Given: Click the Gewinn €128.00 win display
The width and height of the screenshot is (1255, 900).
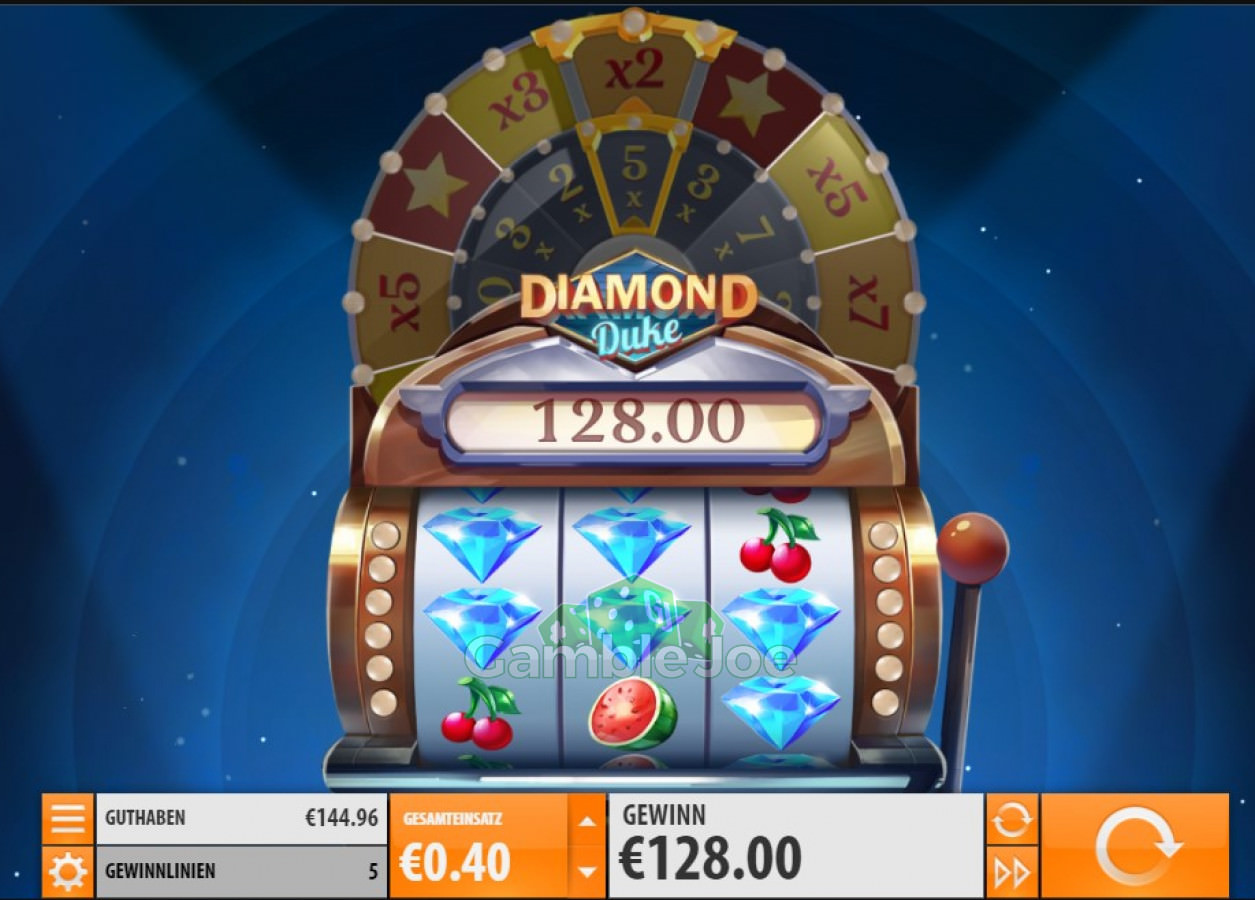Looking at the screenshot, I should [x=796, y=845].
